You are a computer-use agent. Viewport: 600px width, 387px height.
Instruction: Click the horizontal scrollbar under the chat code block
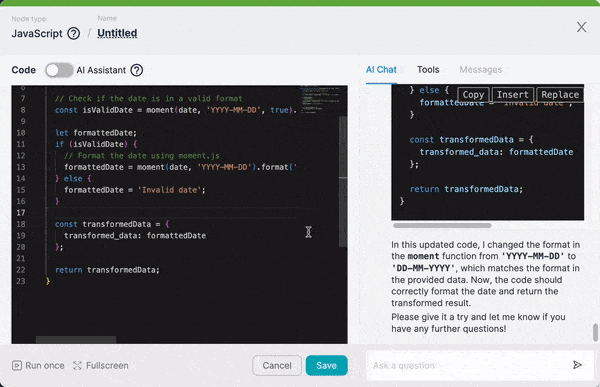tap(442, 225)
